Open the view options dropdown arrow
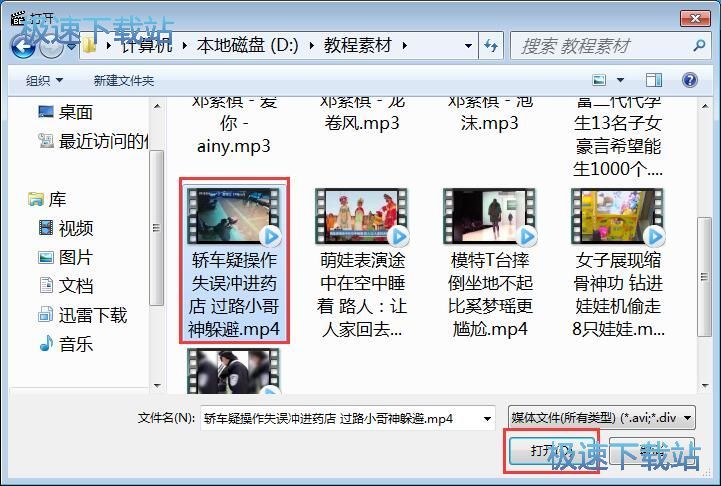Viewport: 721px width, 486px height. [620, 80]
